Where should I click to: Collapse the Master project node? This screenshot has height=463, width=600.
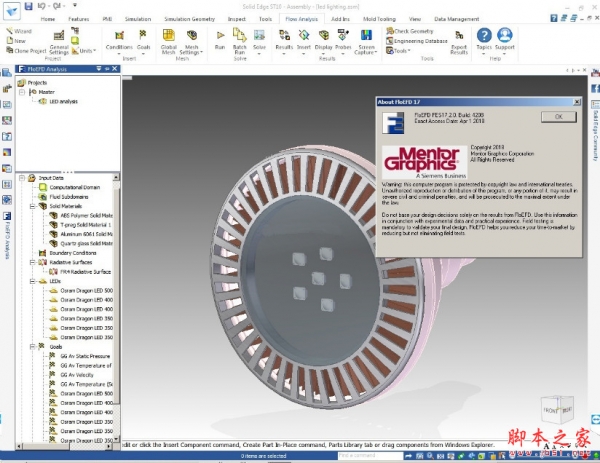(21, 92)
